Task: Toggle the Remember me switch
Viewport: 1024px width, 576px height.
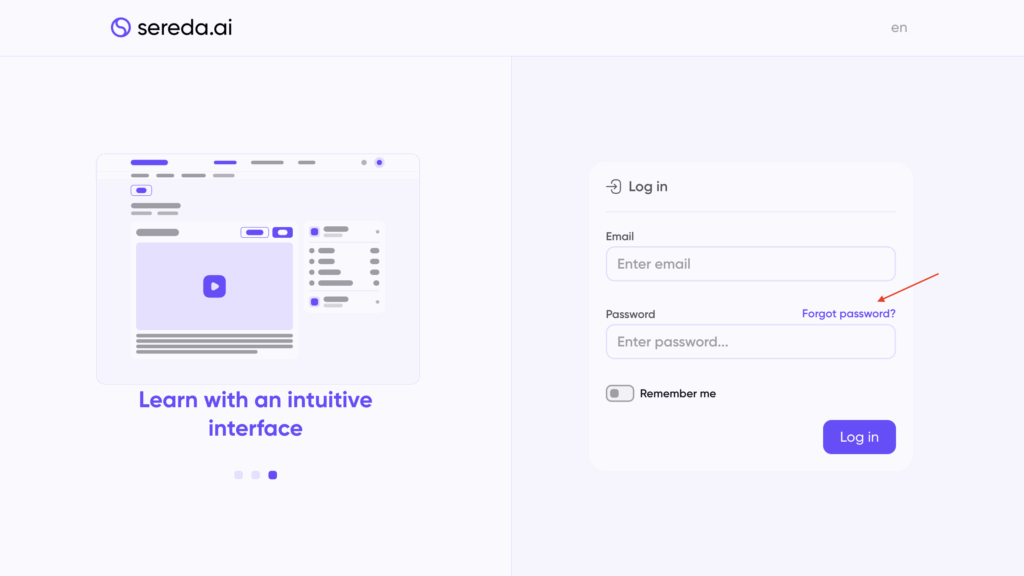Action: (620, 394)
